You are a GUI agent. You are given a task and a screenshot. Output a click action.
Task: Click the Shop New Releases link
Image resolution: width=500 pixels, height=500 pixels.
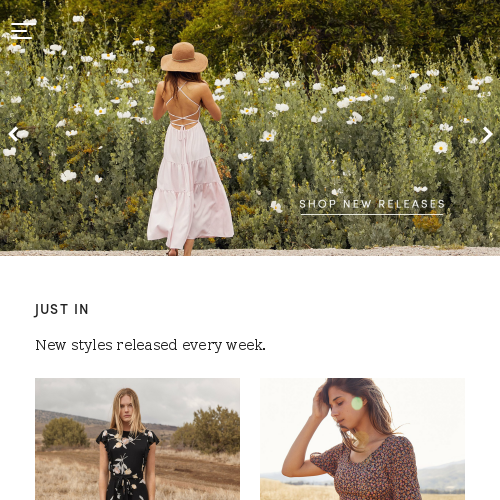(x=372, y=204)
